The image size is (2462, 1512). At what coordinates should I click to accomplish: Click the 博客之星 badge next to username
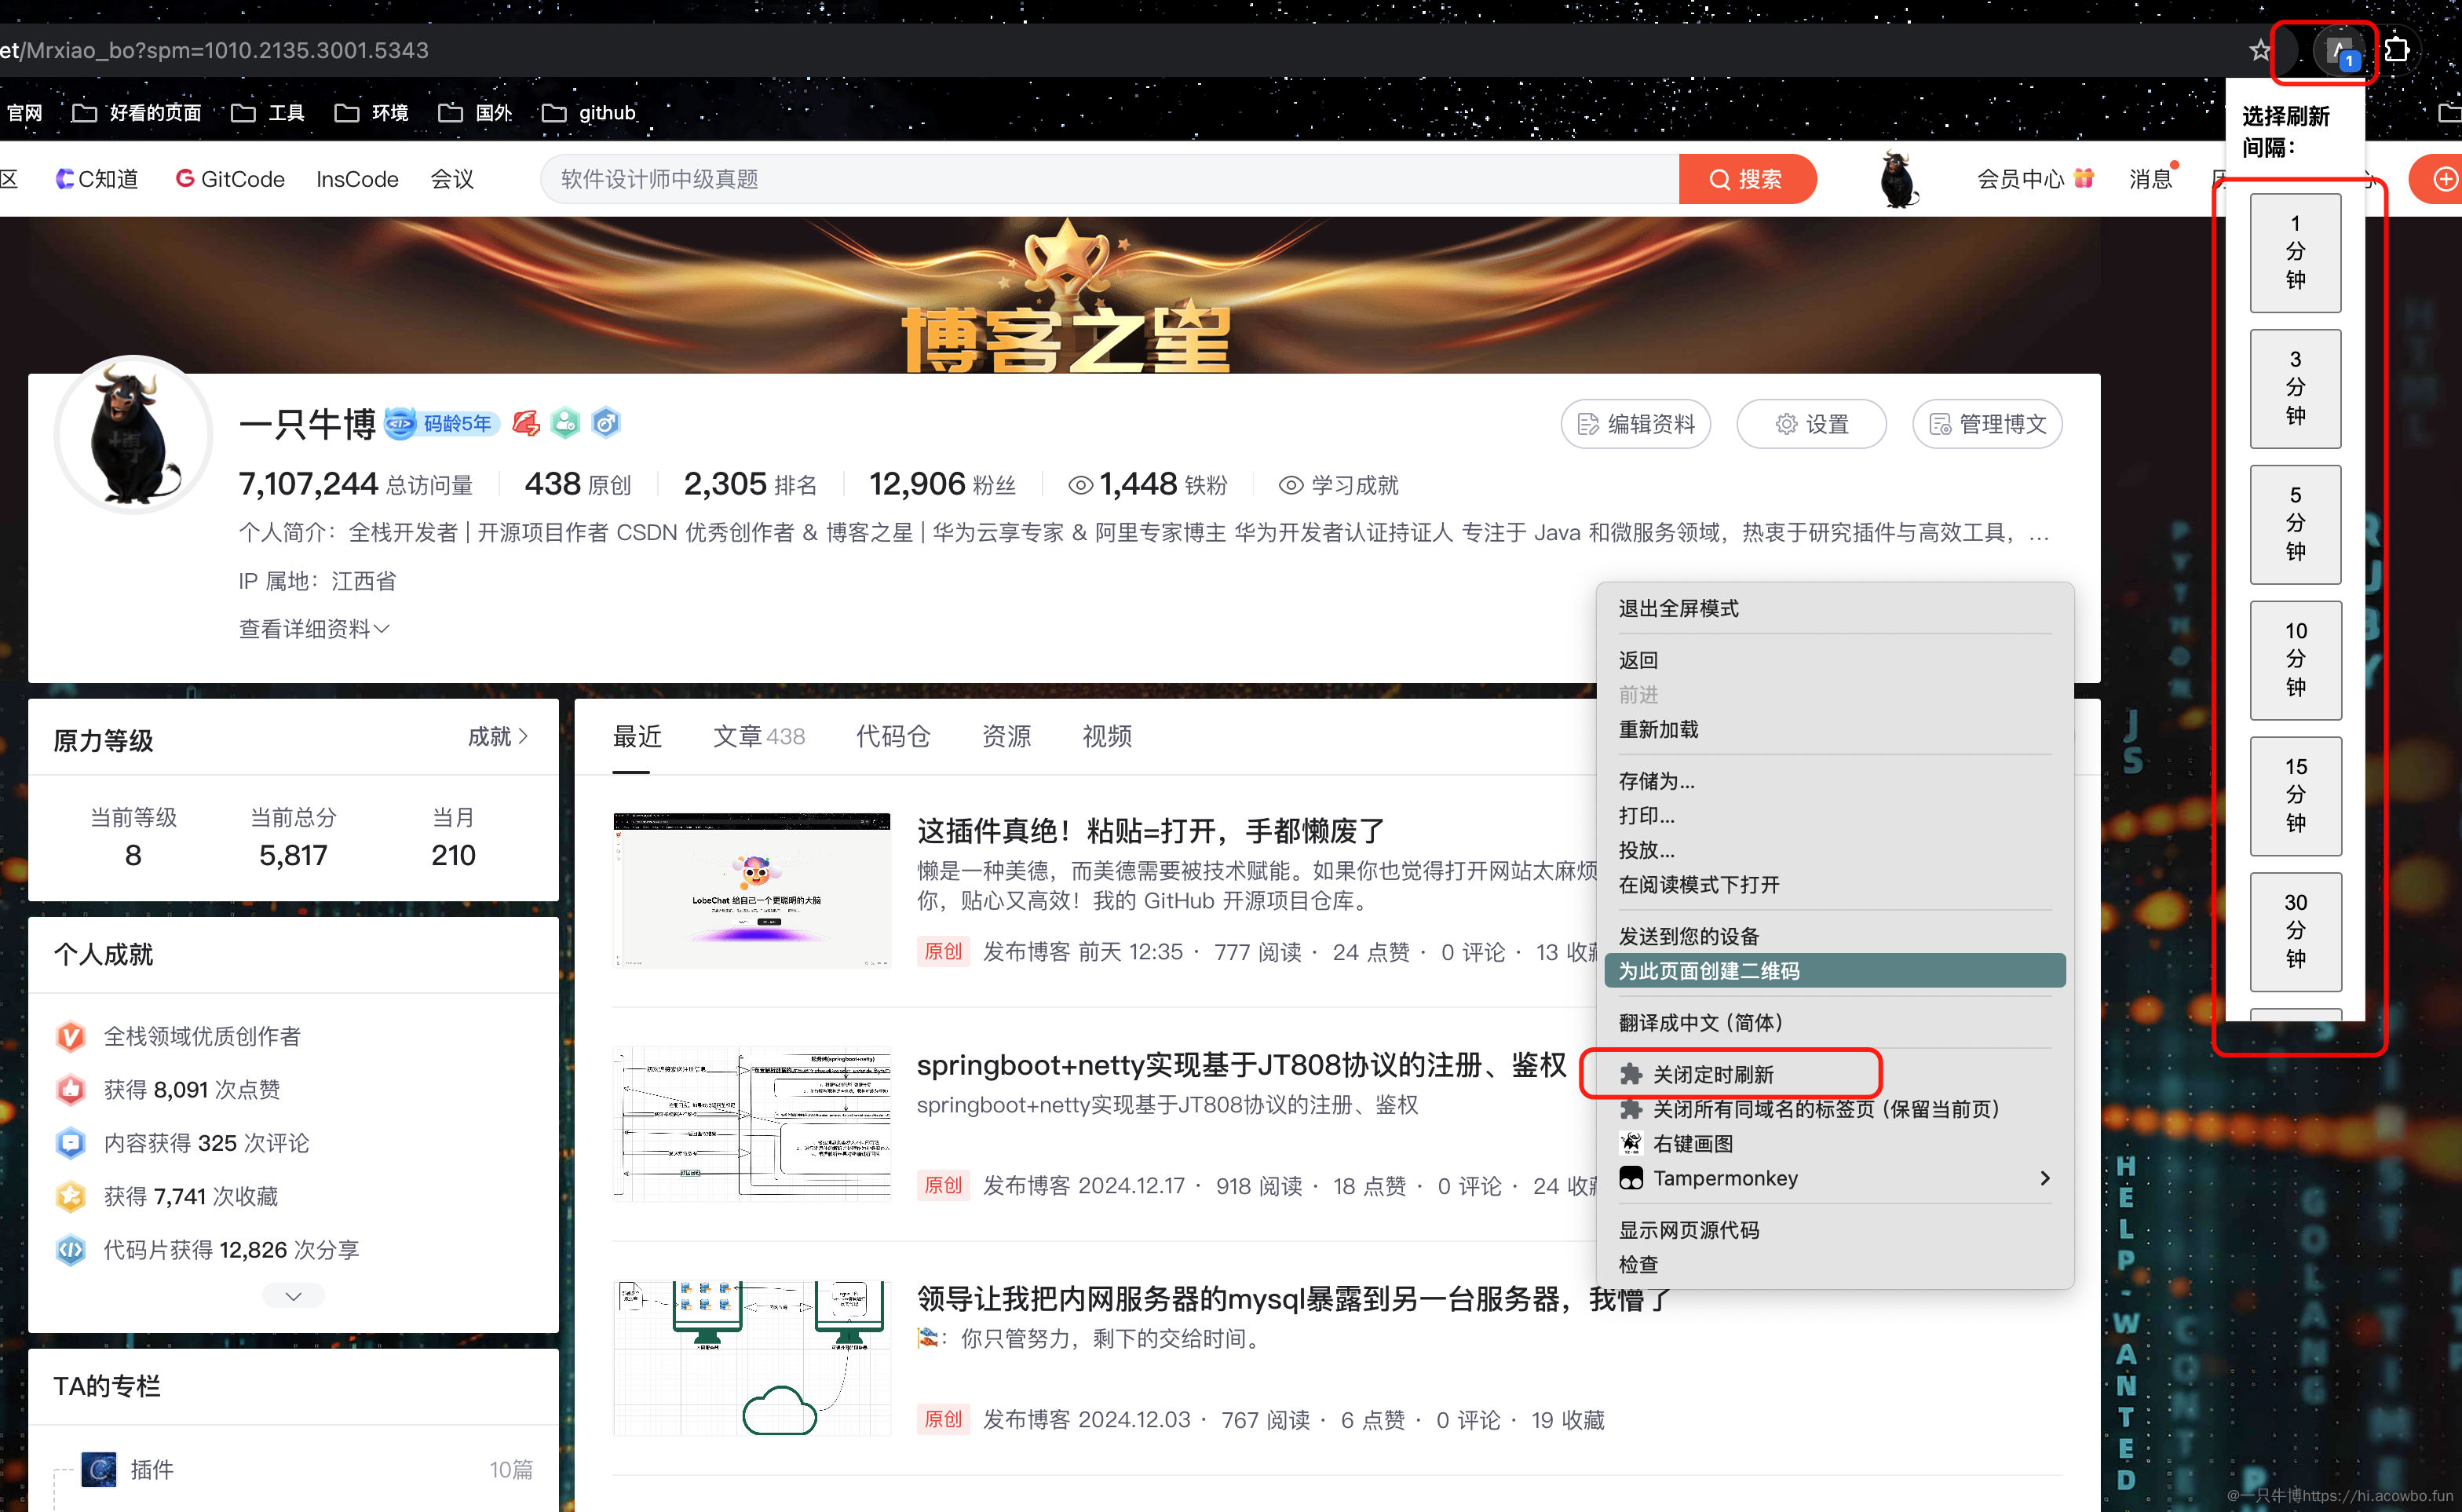[526, 424]
